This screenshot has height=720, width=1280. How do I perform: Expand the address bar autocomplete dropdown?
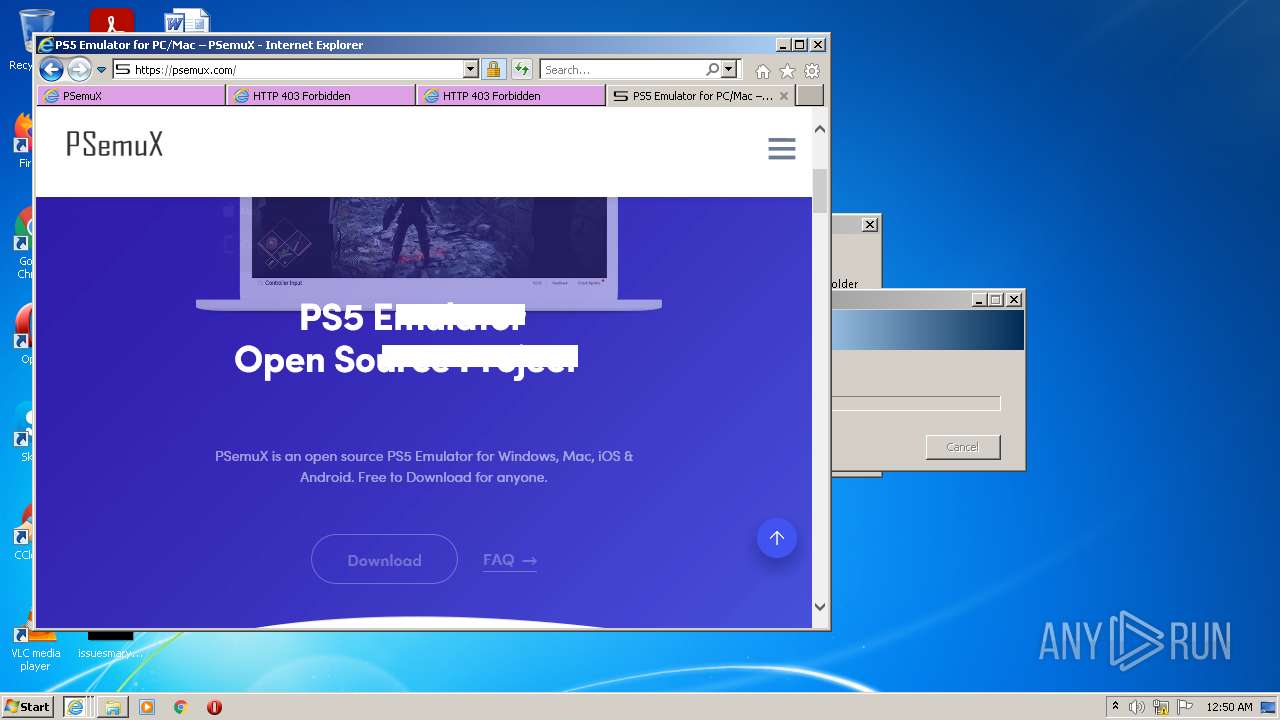pos(470,70)
